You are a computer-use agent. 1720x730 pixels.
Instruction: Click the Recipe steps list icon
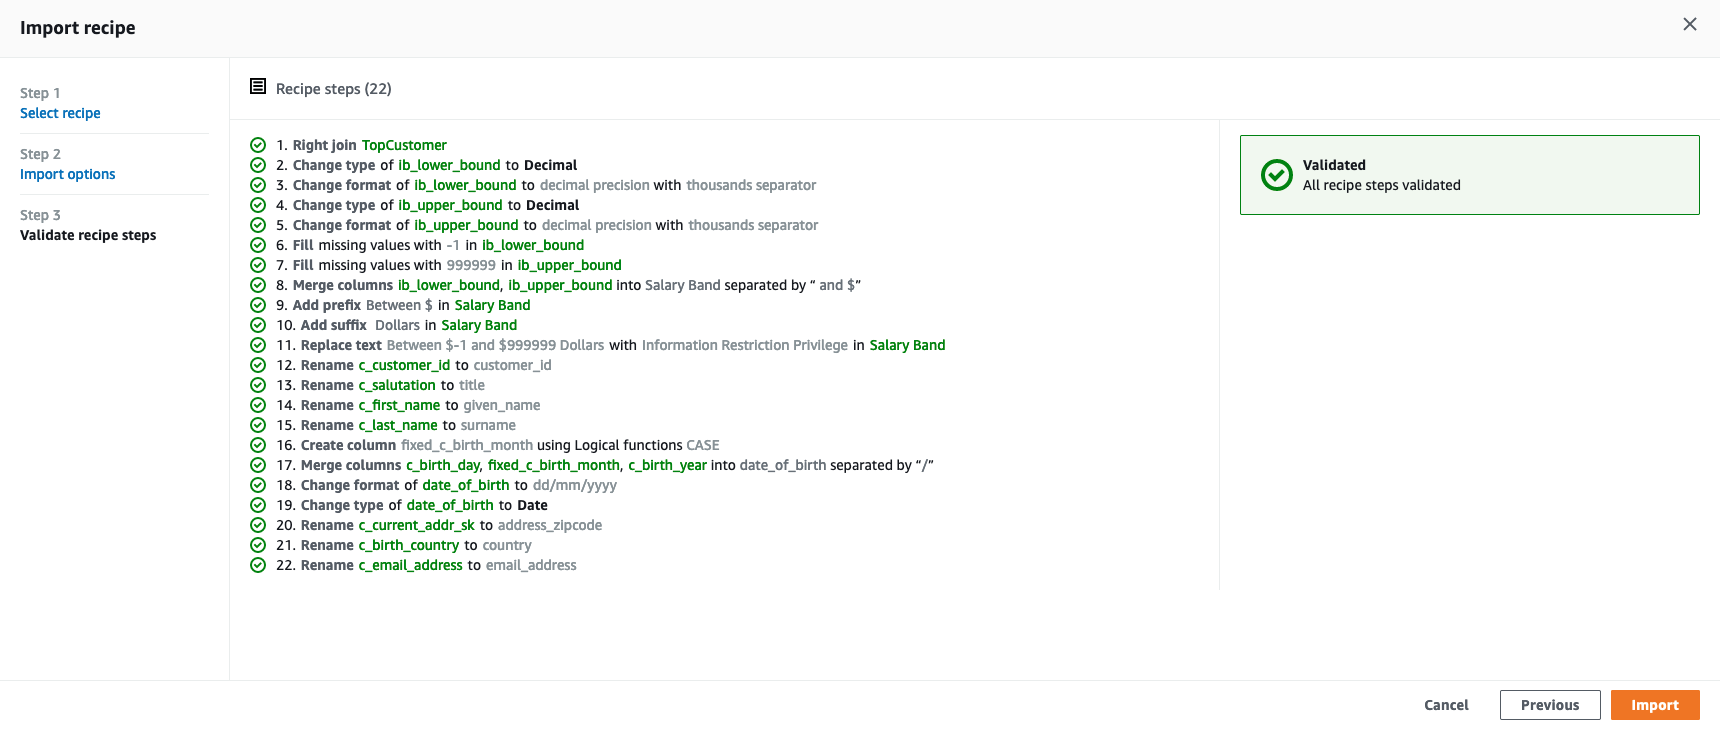(258, 87)
